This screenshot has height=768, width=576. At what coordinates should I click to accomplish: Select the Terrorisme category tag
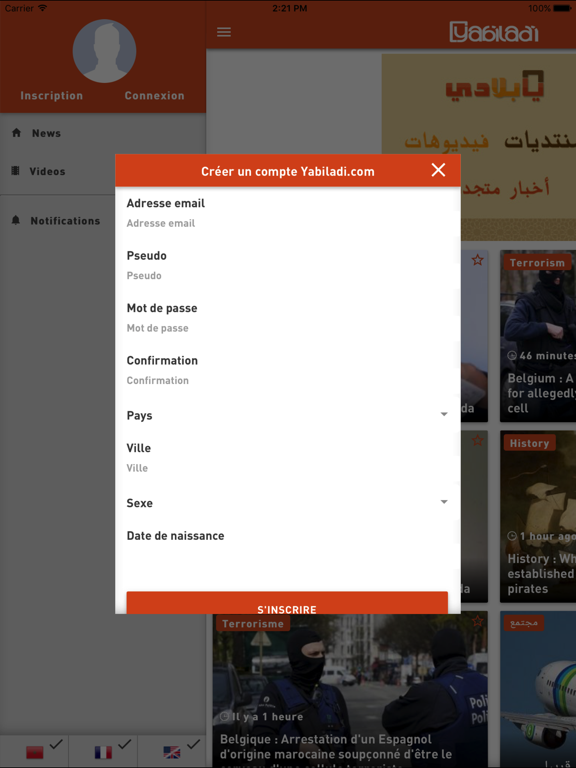point(253,624)
